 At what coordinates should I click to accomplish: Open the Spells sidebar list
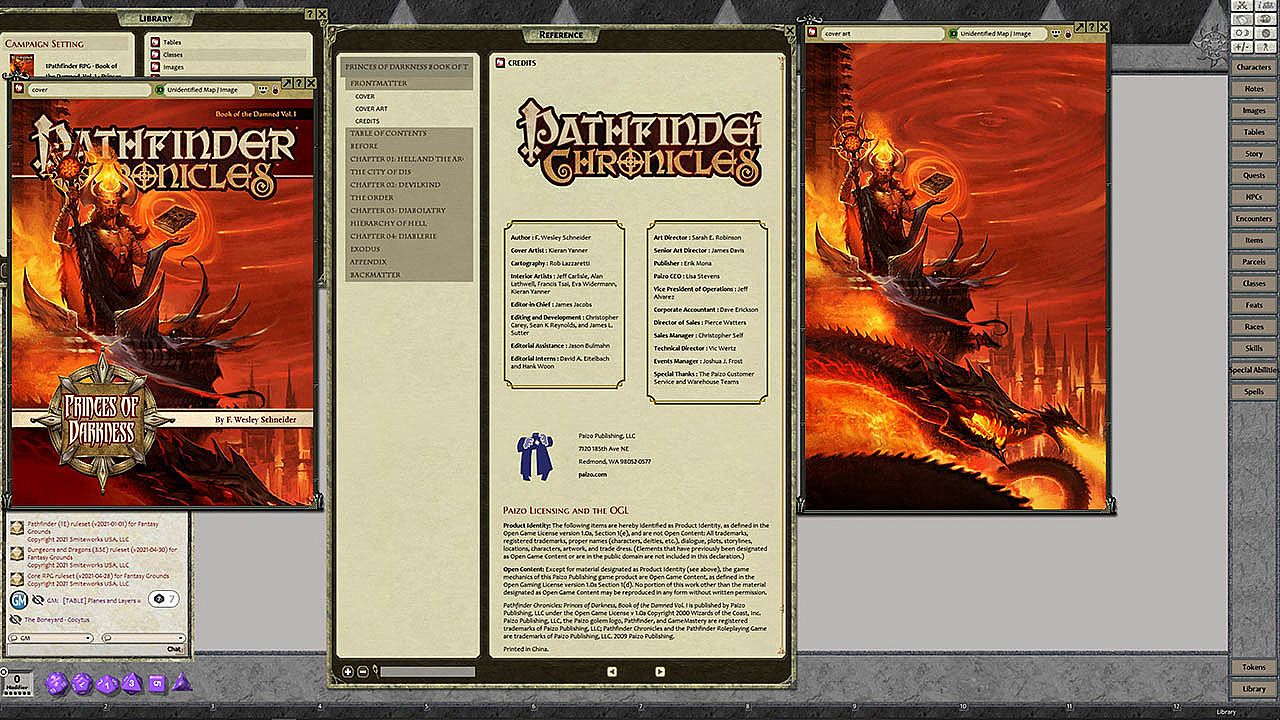(1254, 392)
